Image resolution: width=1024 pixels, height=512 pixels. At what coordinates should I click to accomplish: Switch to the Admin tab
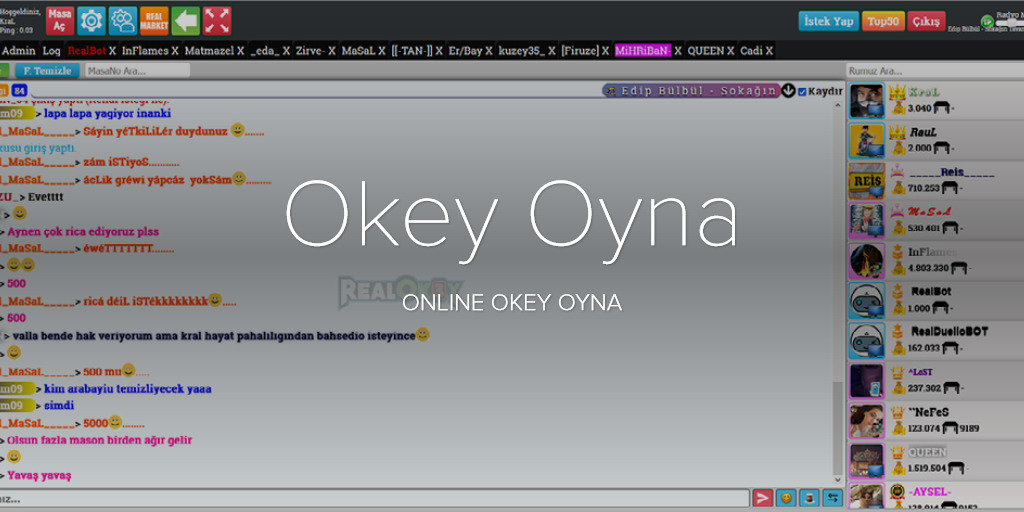click(x=19, y=50)
